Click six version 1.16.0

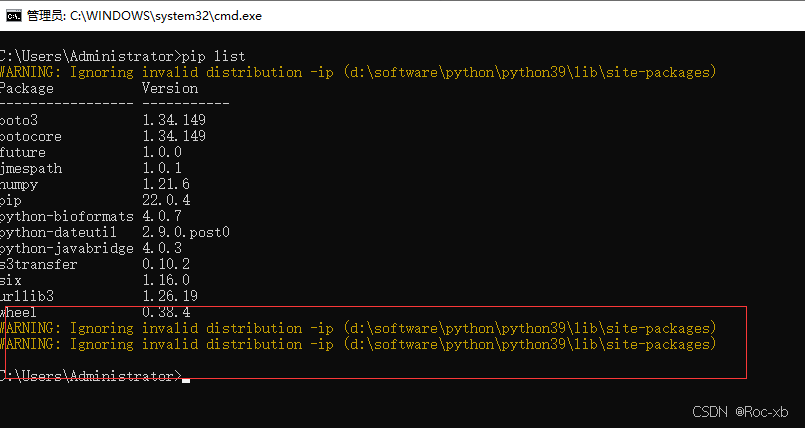(x=166, y=280)
